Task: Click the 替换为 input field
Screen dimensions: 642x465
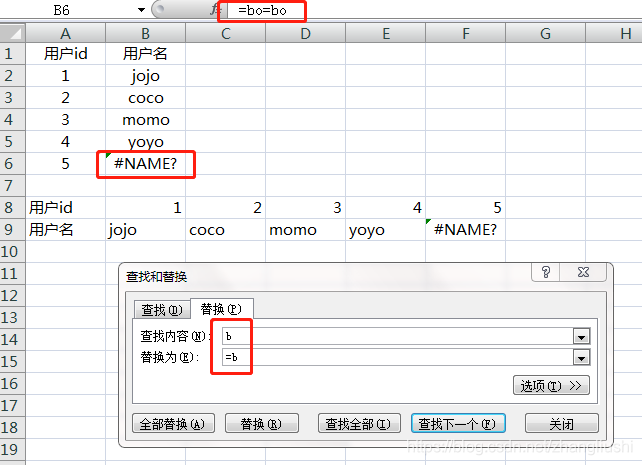Action: click(398, 357)
